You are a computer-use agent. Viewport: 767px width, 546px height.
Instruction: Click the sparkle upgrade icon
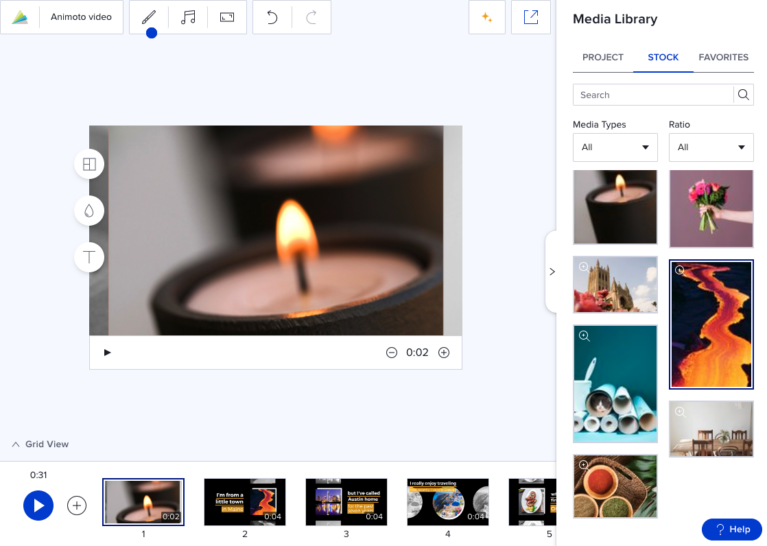pos(487,17)
